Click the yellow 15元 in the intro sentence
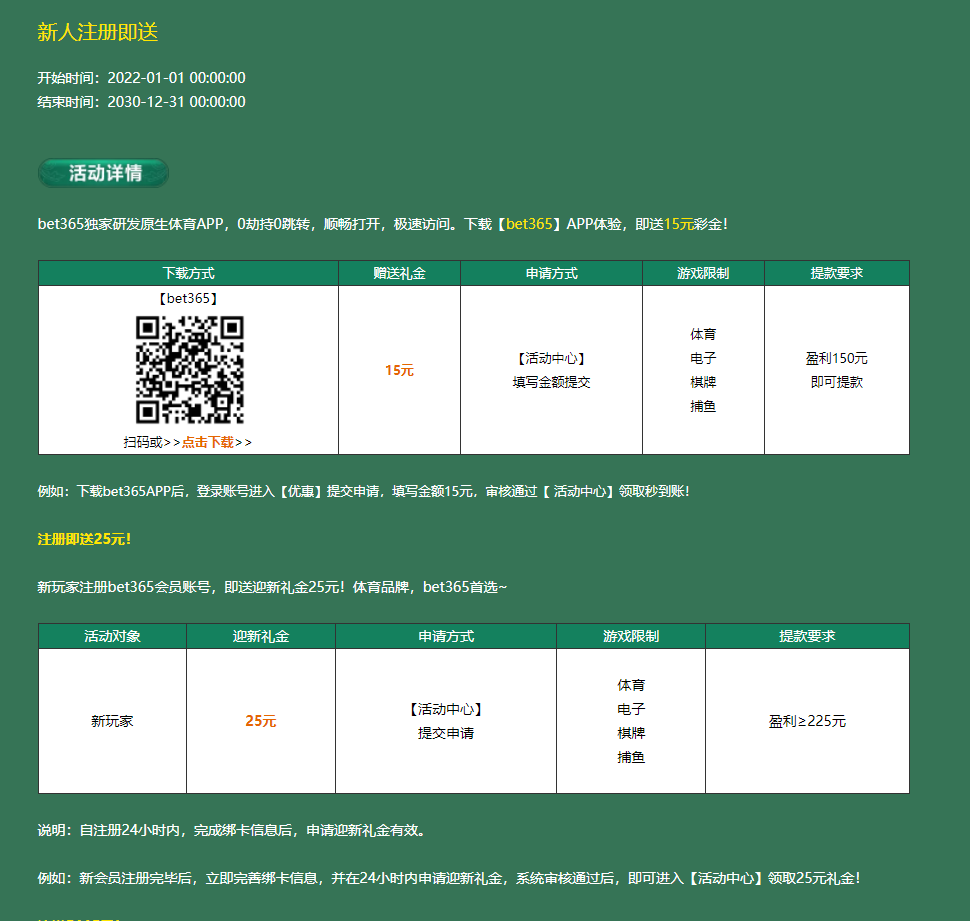 [678, 224]
